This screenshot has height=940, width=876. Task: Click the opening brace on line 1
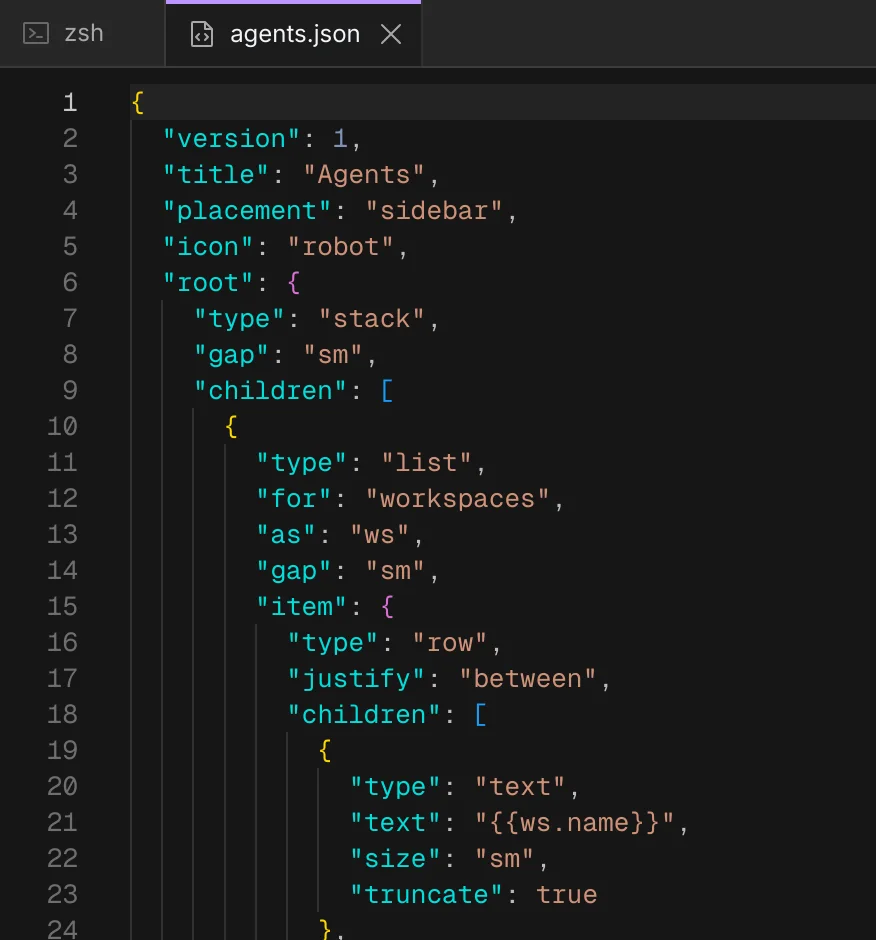point(138,103)
